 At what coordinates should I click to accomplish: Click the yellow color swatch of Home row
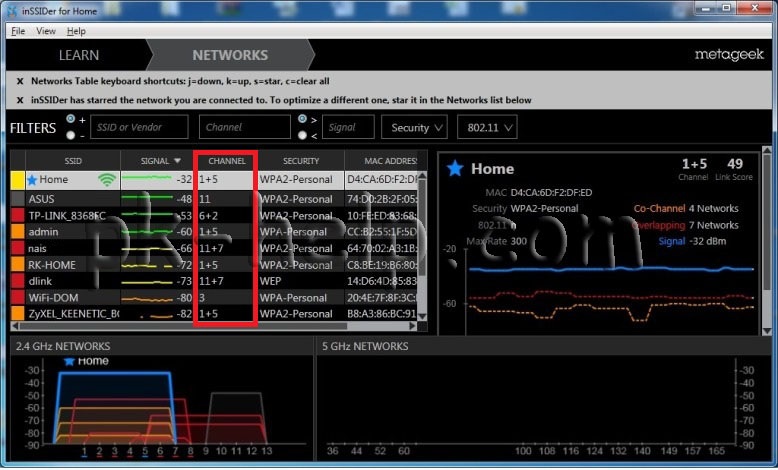point(18,180)
